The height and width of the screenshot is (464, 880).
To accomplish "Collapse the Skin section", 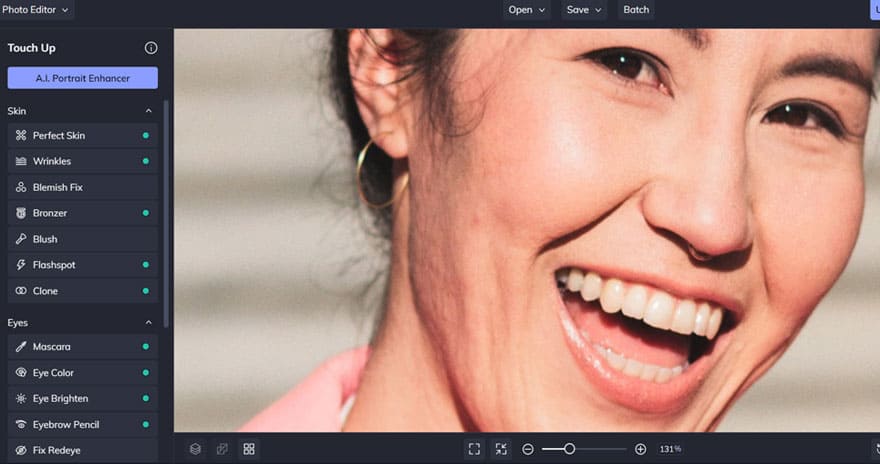I will pyautogui.click(x=149, y=111).
